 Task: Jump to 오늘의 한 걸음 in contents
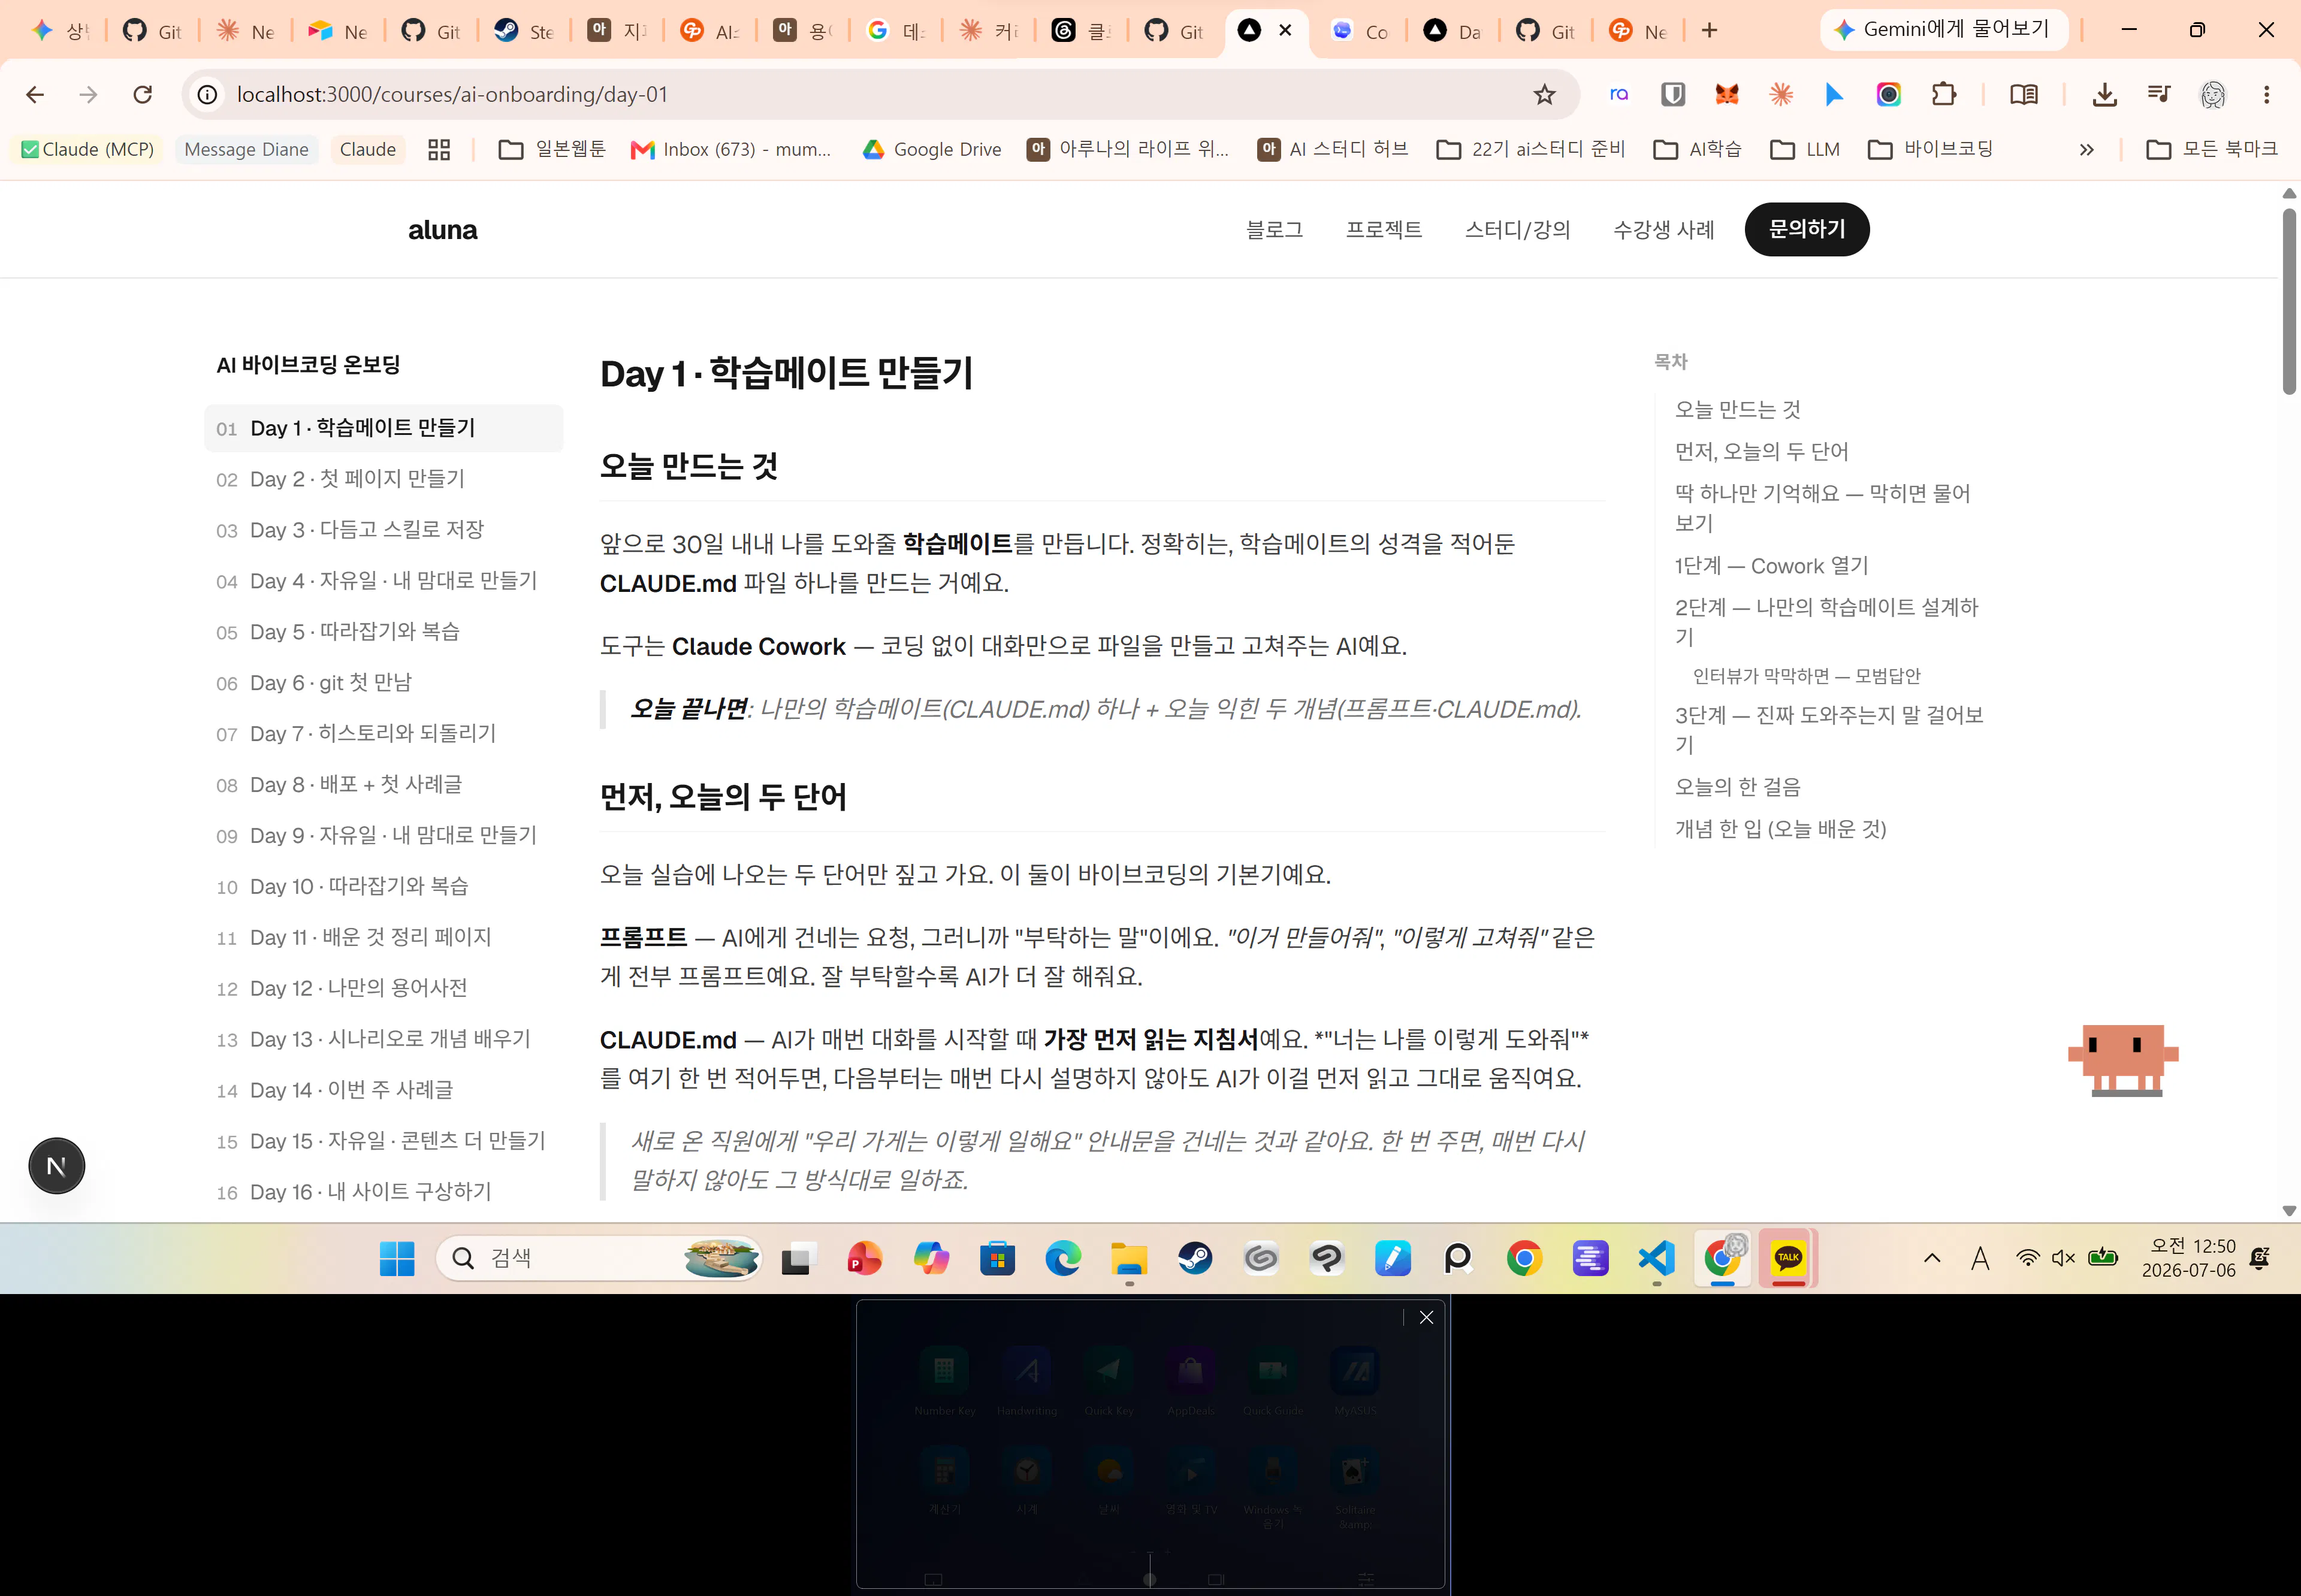click(1737, 787)
